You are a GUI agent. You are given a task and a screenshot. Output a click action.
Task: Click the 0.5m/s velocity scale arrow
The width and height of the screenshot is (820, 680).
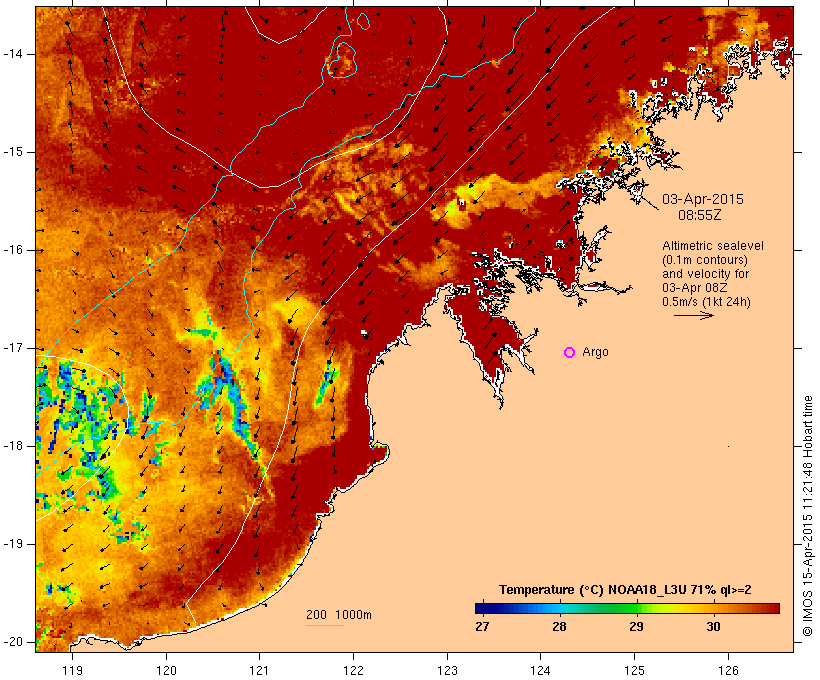point(694,315)
